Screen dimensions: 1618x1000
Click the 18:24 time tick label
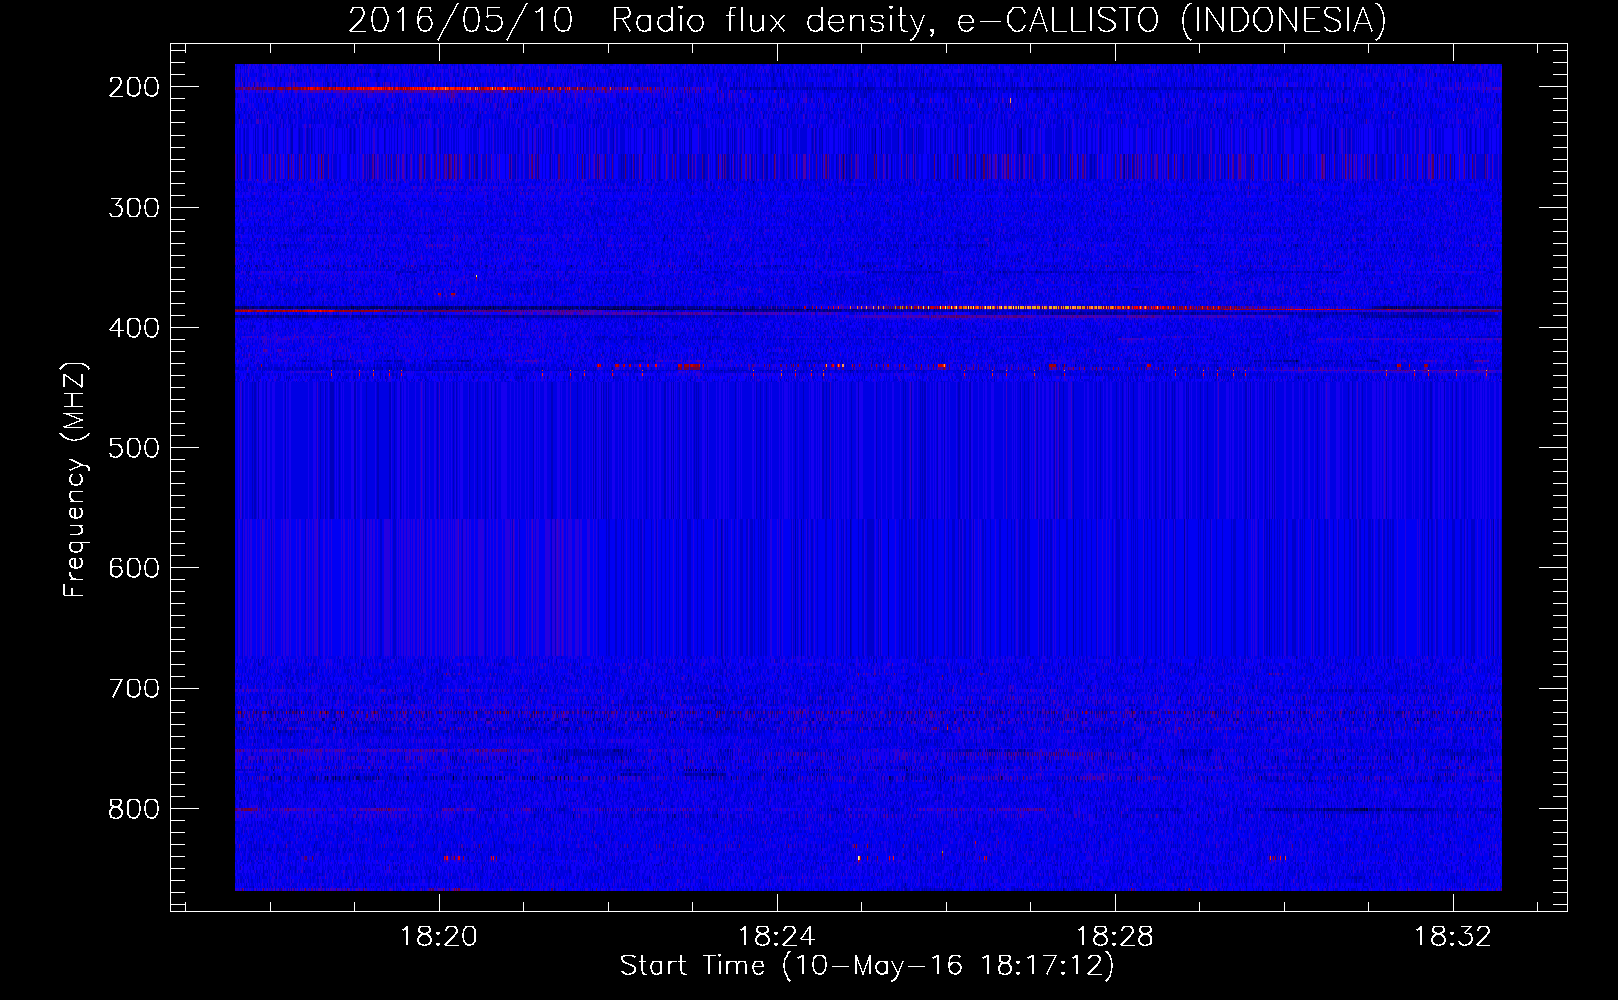pos(777,937)
